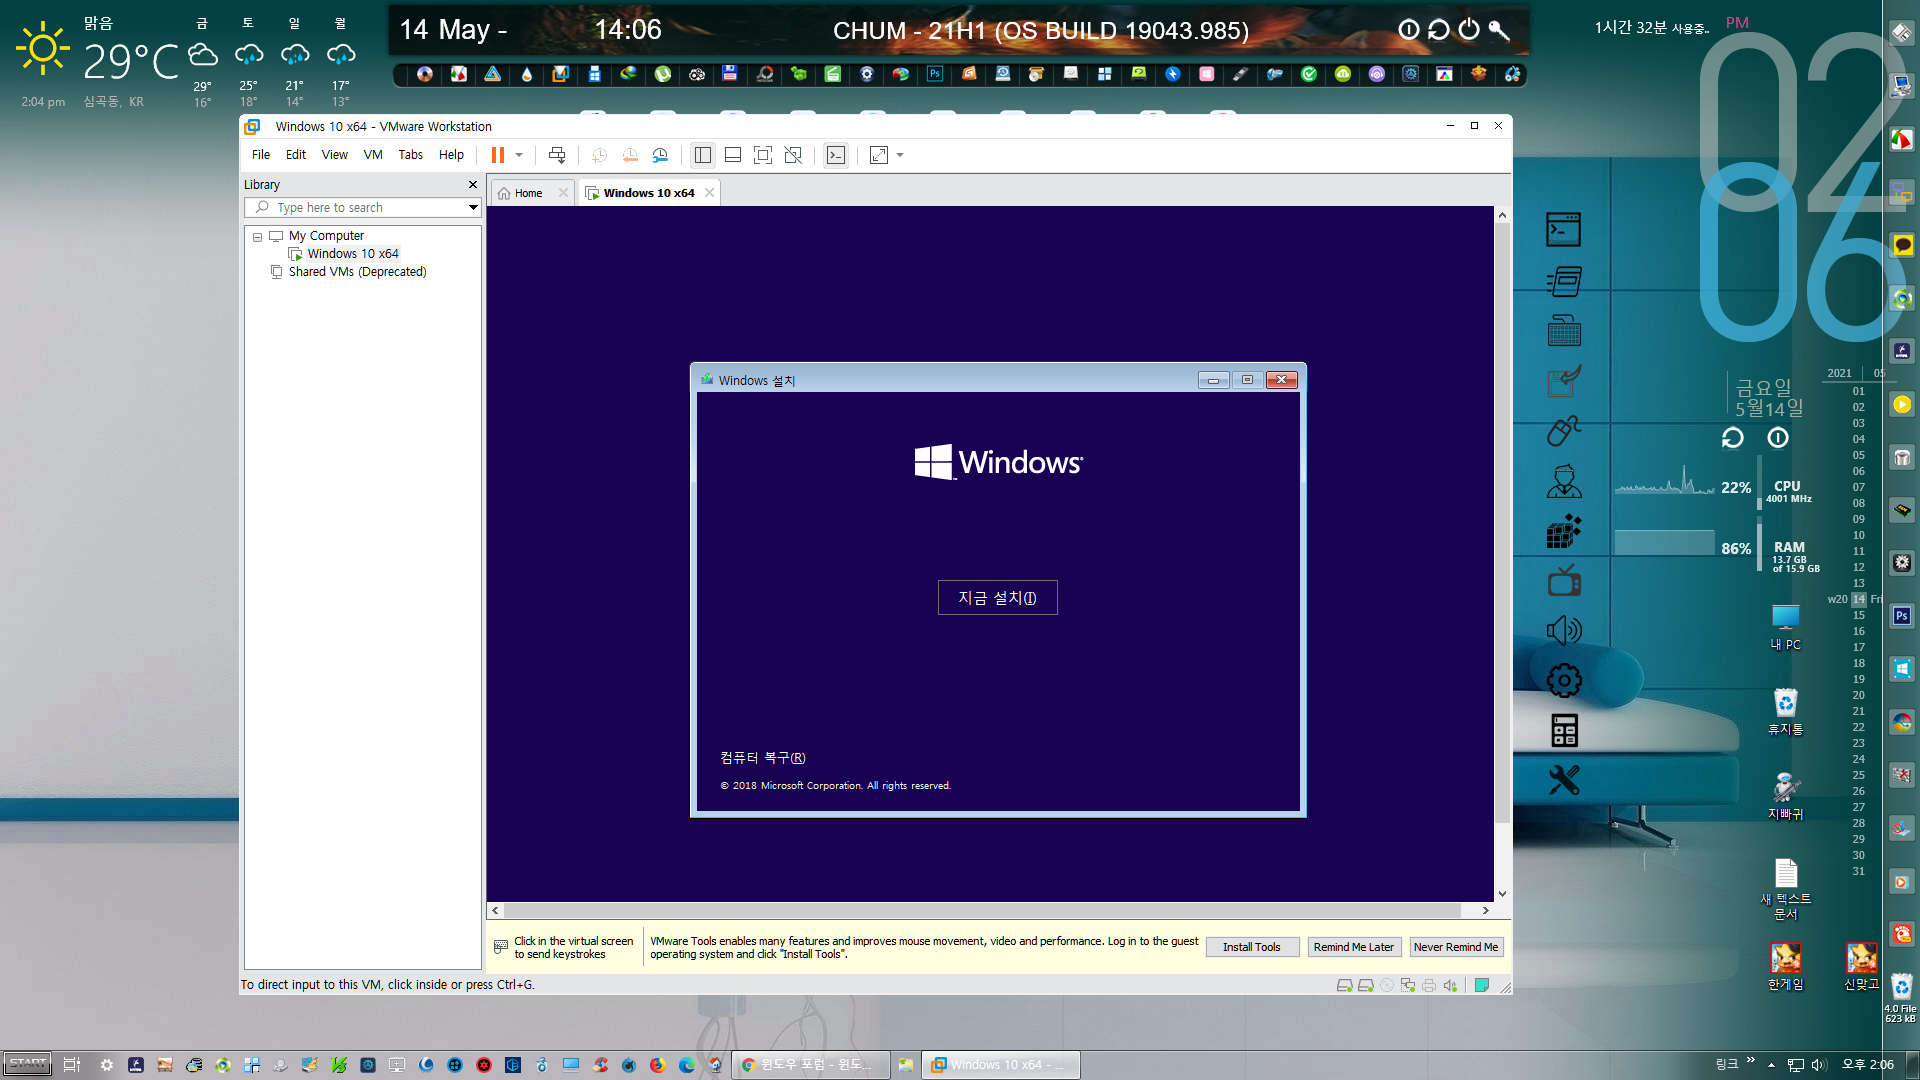Open the power options arrow beside the pause icon
The height and width of the screenshot is (1080, 1920).
click(519, 155)
